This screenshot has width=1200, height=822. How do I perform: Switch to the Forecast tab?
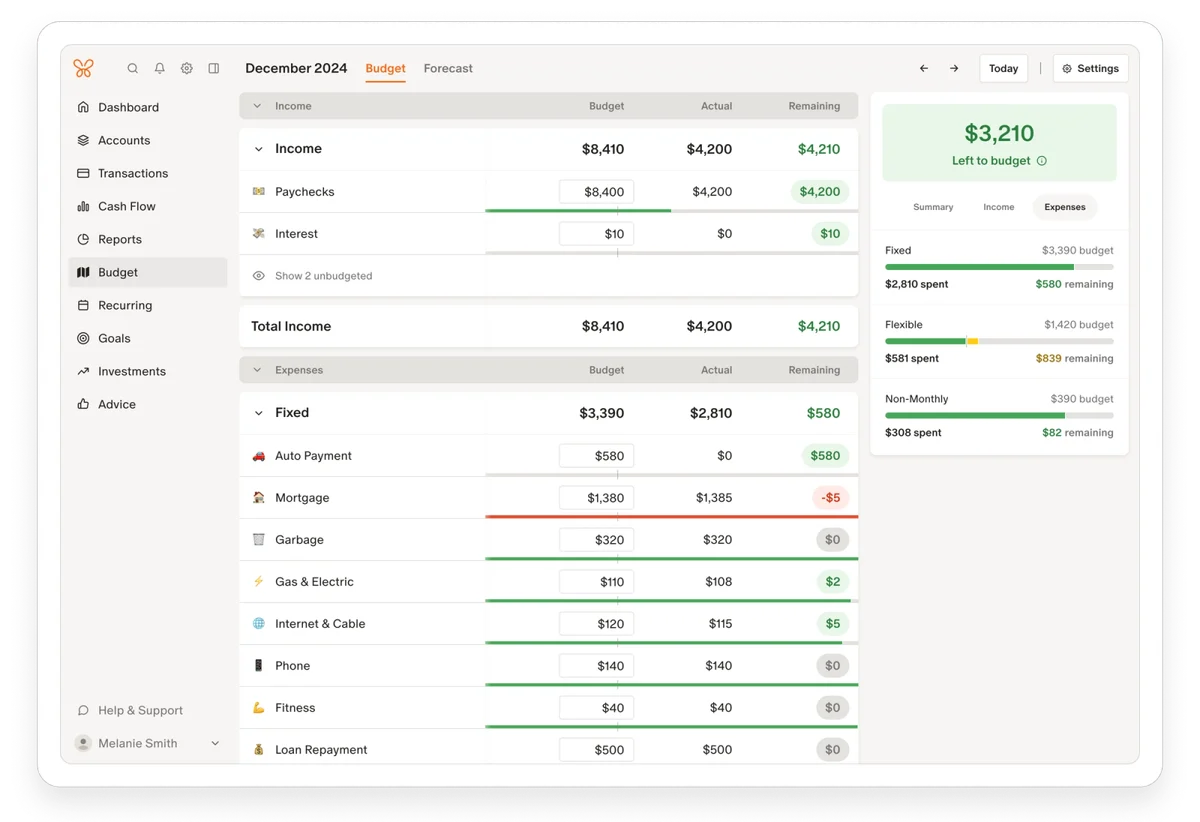448,68
